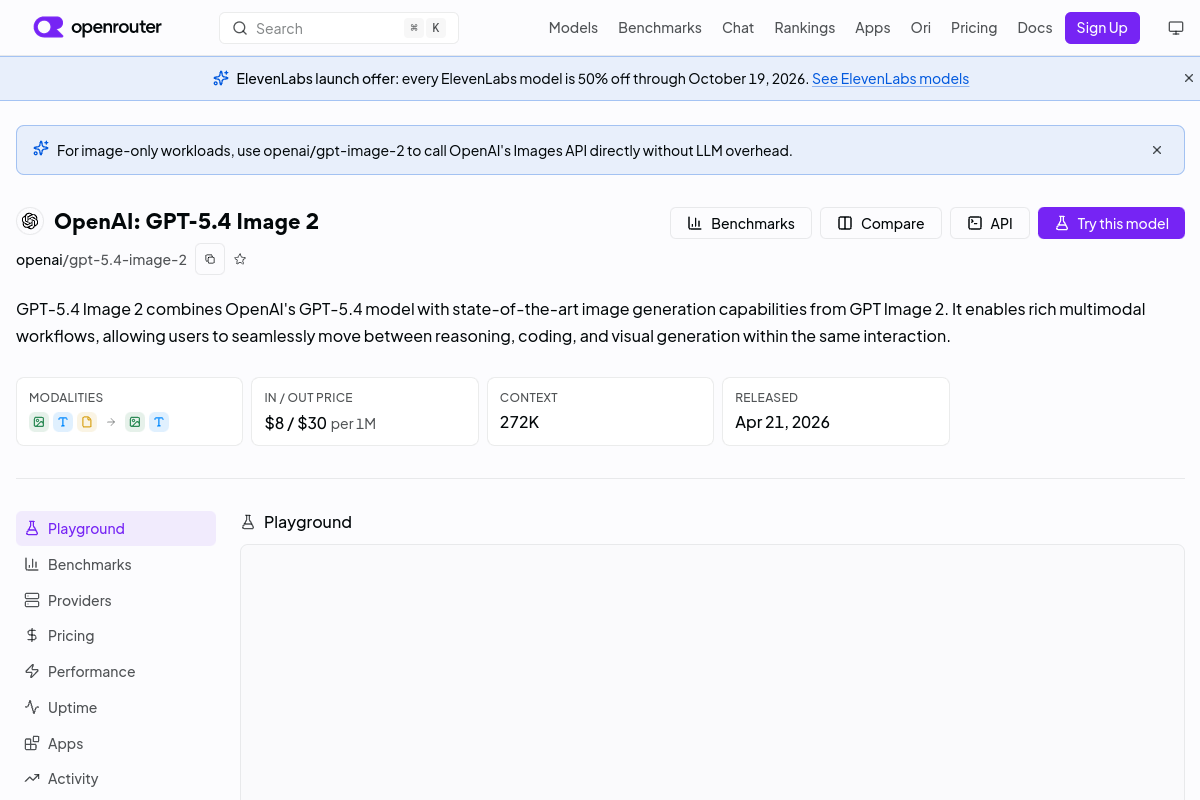Image resolution: width=1200 pixels, height=800 pixels.
Task: Select Playground in the sidebar
Action: [116, 528]
